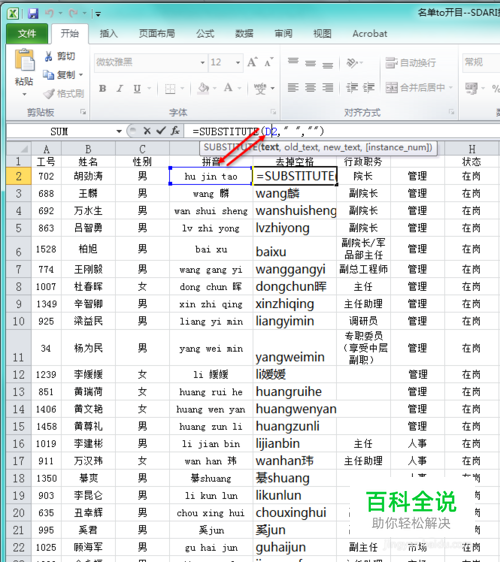Open the 对齐方式 dialog launcher
Image resolution: width=500 pixels, height=562 pixels.
[452, 113]
